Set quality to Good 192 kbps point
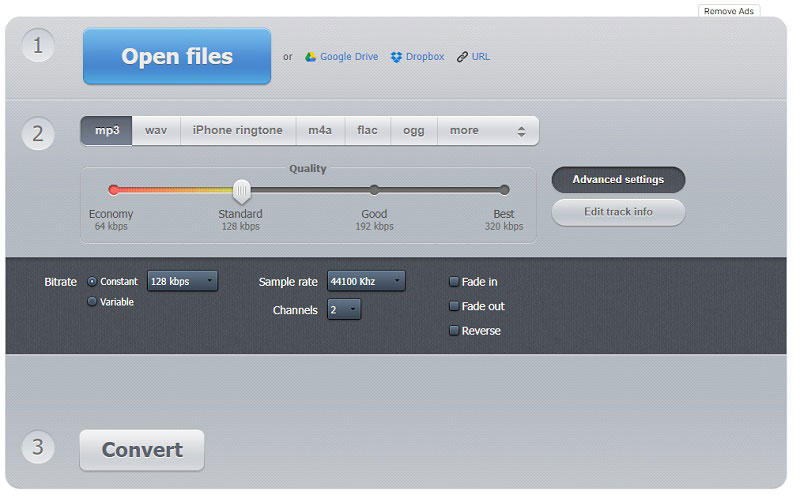The image size is (800, 502). coord(374,190)
